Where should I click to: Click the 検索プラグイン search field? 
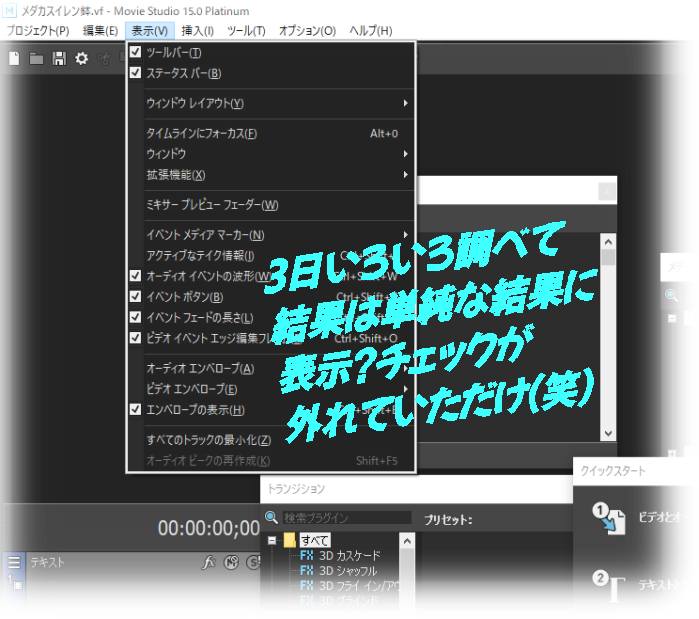click(x=347, y=517)
